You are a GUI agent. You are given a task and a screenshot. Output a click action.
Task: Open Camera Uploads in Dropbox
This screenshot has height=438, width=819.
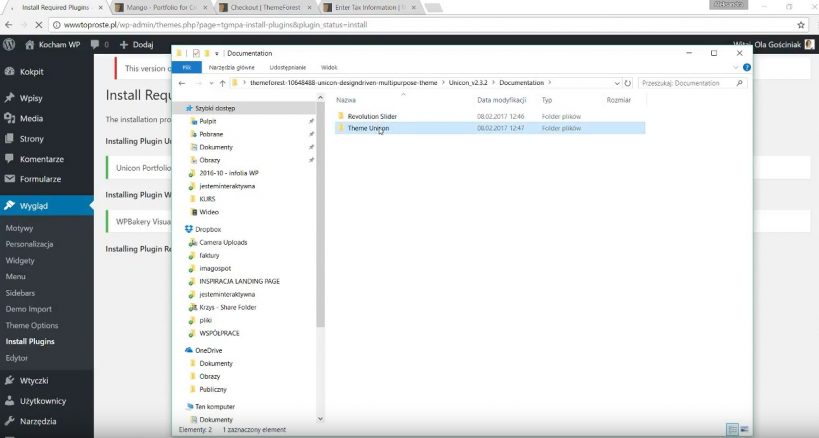coord(223,242)
